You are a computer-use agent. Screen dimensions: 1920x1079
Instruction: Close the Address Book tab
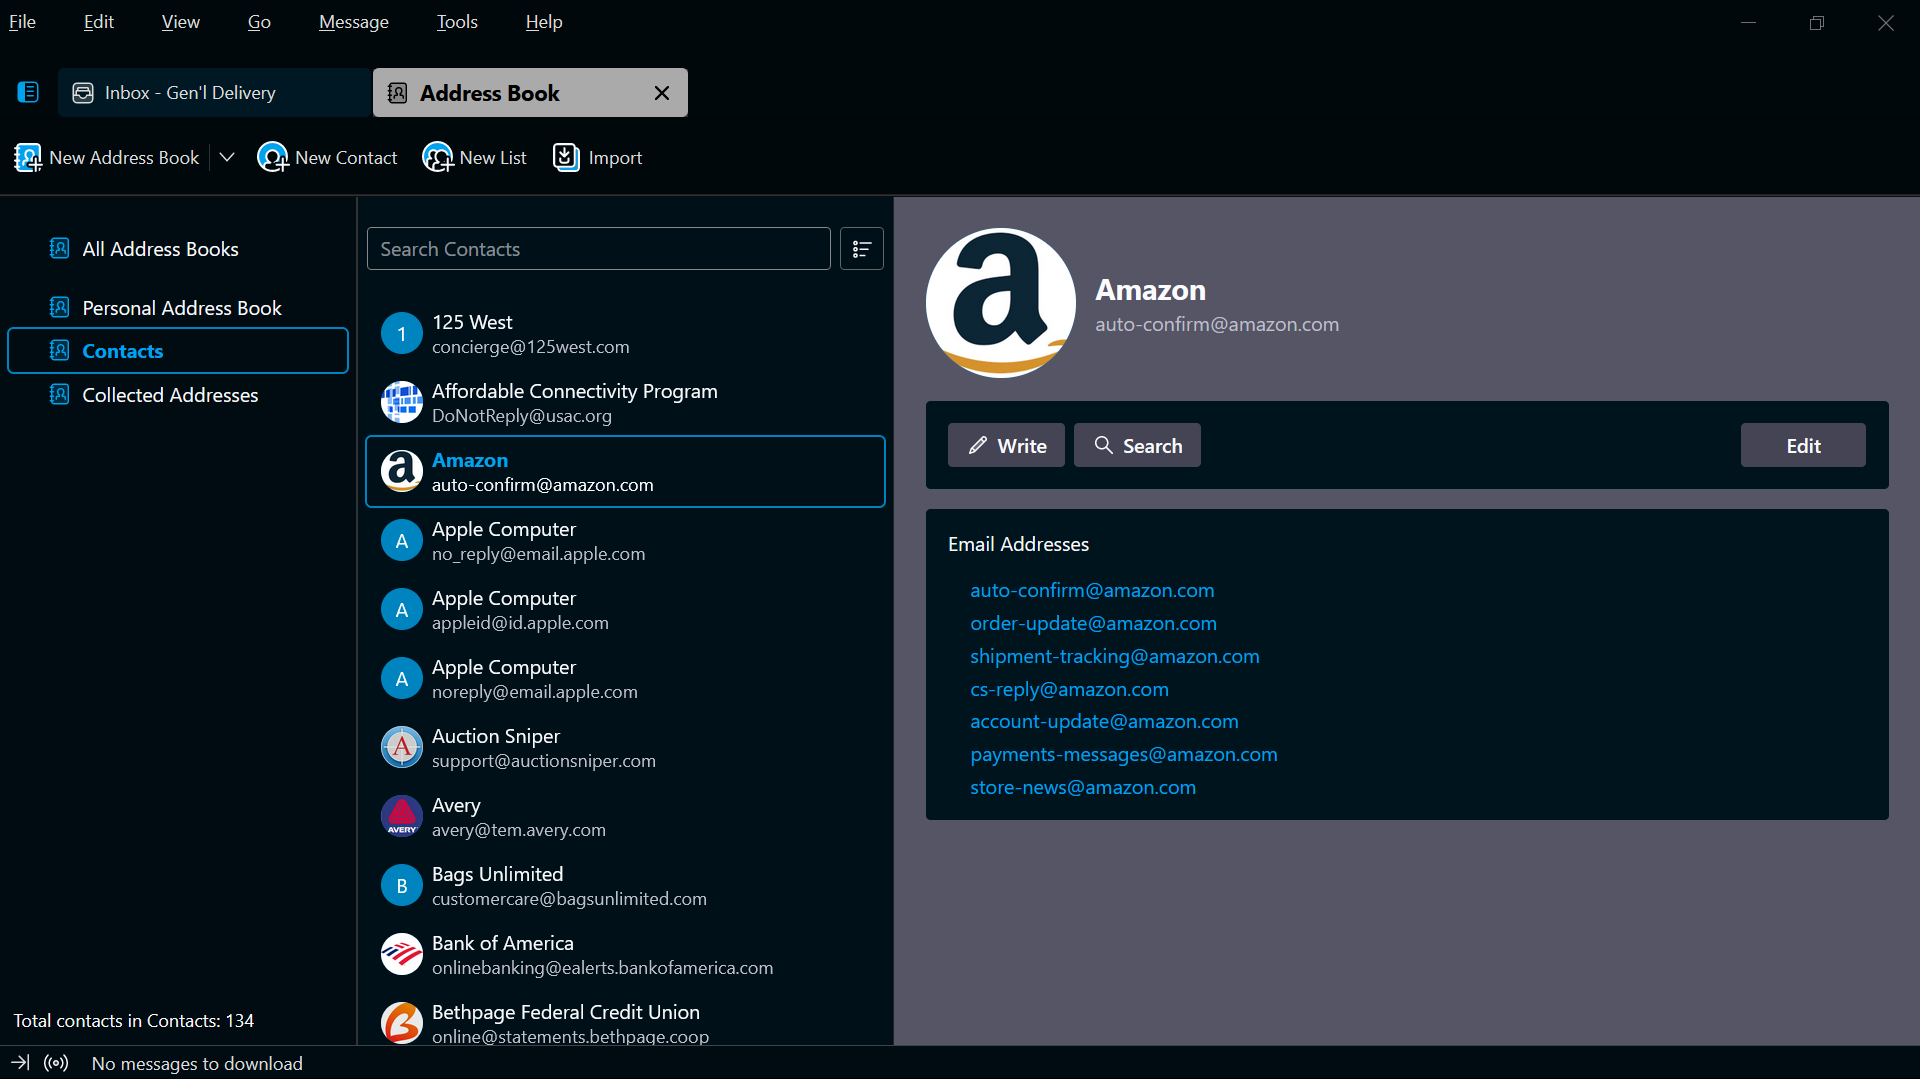click(x=662, y=93)
